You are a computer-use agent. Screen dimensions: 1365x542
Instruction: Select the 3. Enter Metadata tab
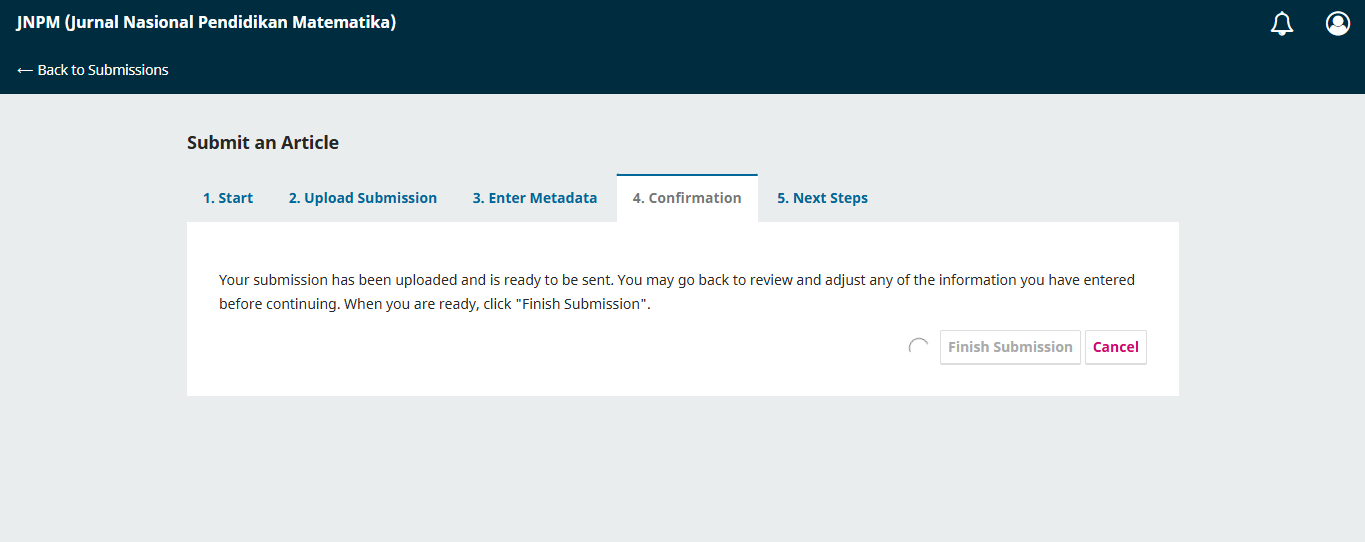click(535, 198)
